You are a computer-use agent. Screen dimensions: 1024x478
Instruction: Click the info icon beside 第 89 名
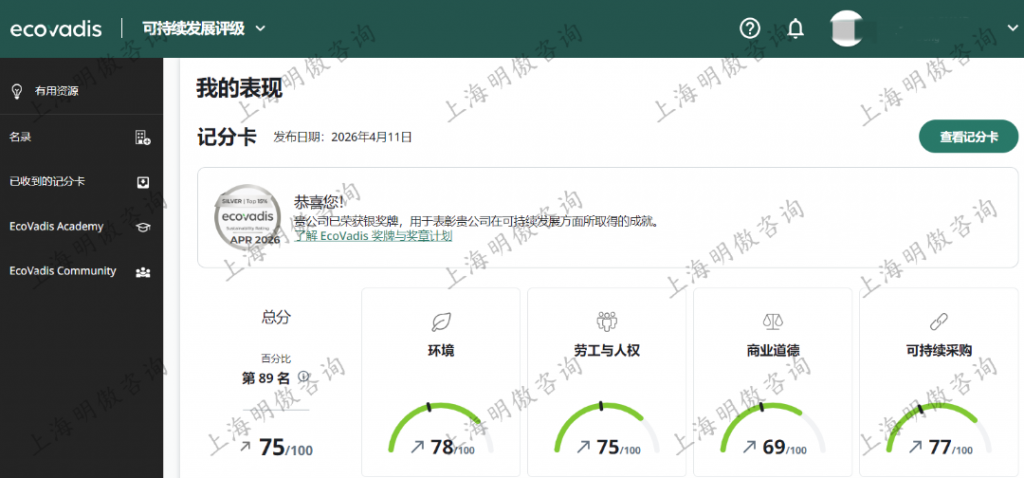pyautogui.click(x=303, y=377)
